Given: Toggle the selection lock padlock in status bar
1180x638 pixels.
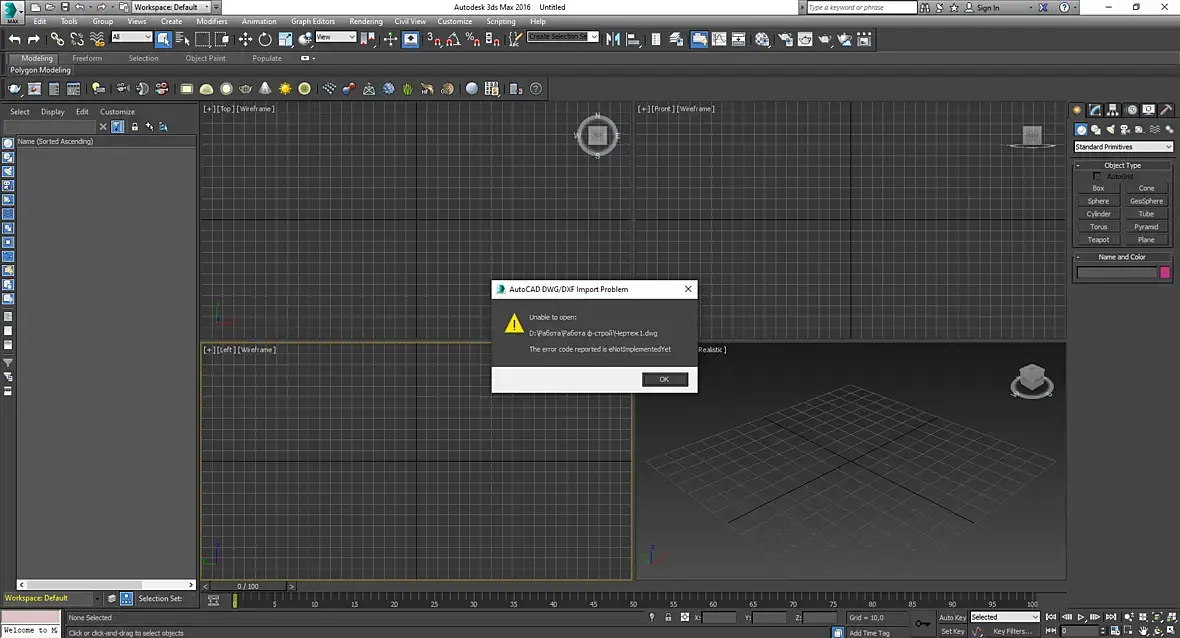Looking at the screenshot, I should pyautogui.click(x=668, y=617).
